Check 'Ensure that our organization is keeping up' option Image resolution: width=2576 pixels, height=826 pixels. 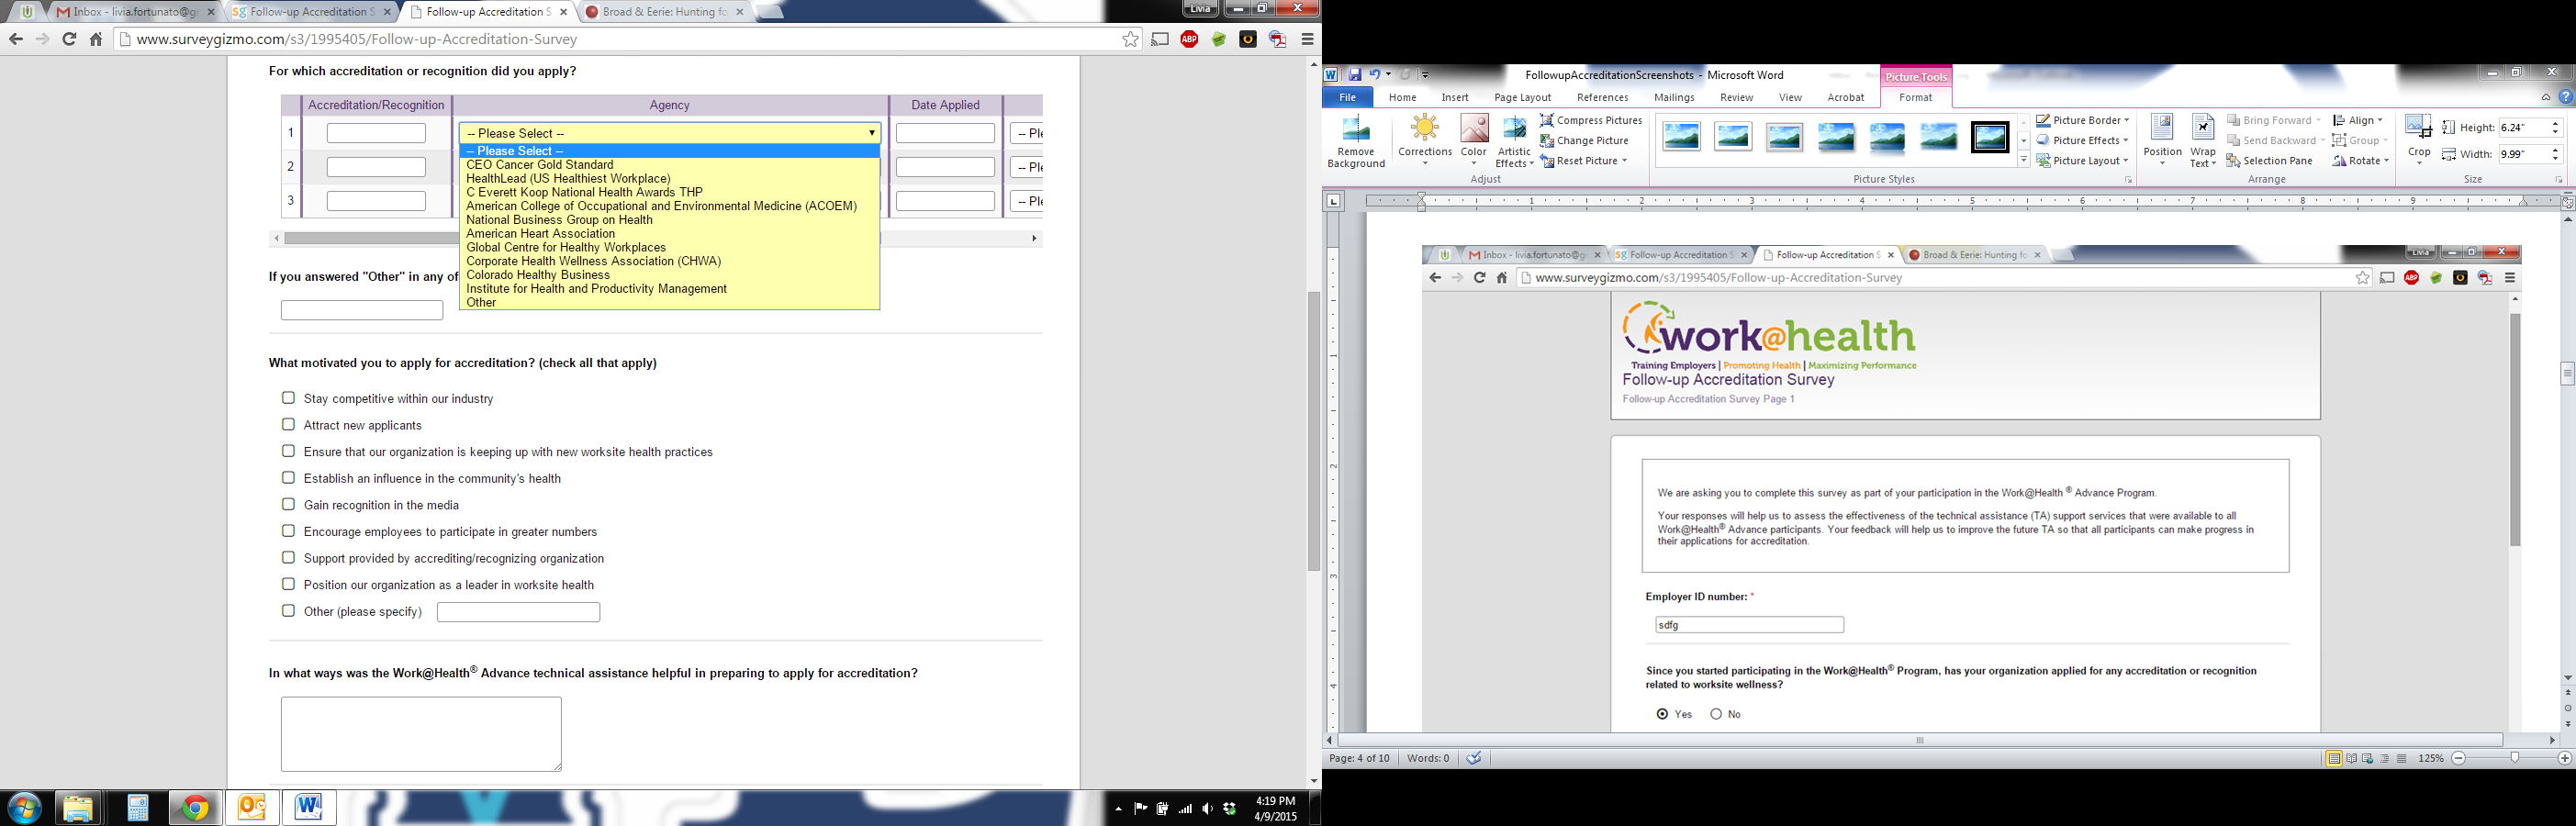288,451
